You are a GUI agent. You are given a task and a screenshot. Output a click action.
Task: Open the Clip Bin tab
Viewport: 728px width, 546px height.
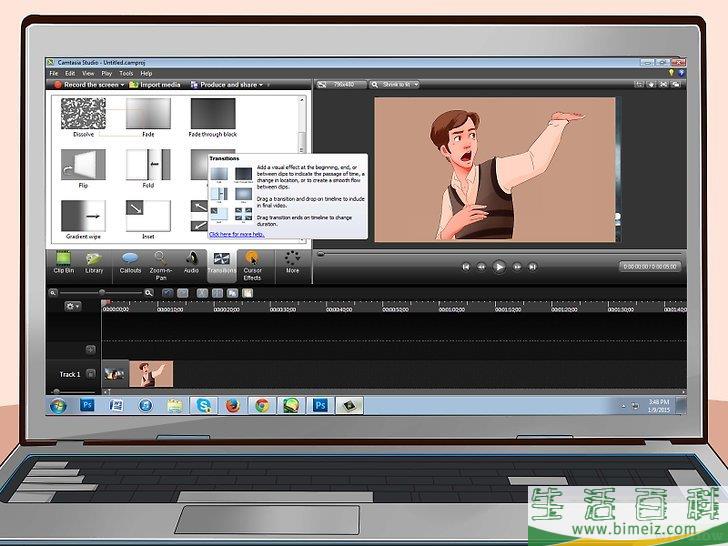(x=63, y=263)
